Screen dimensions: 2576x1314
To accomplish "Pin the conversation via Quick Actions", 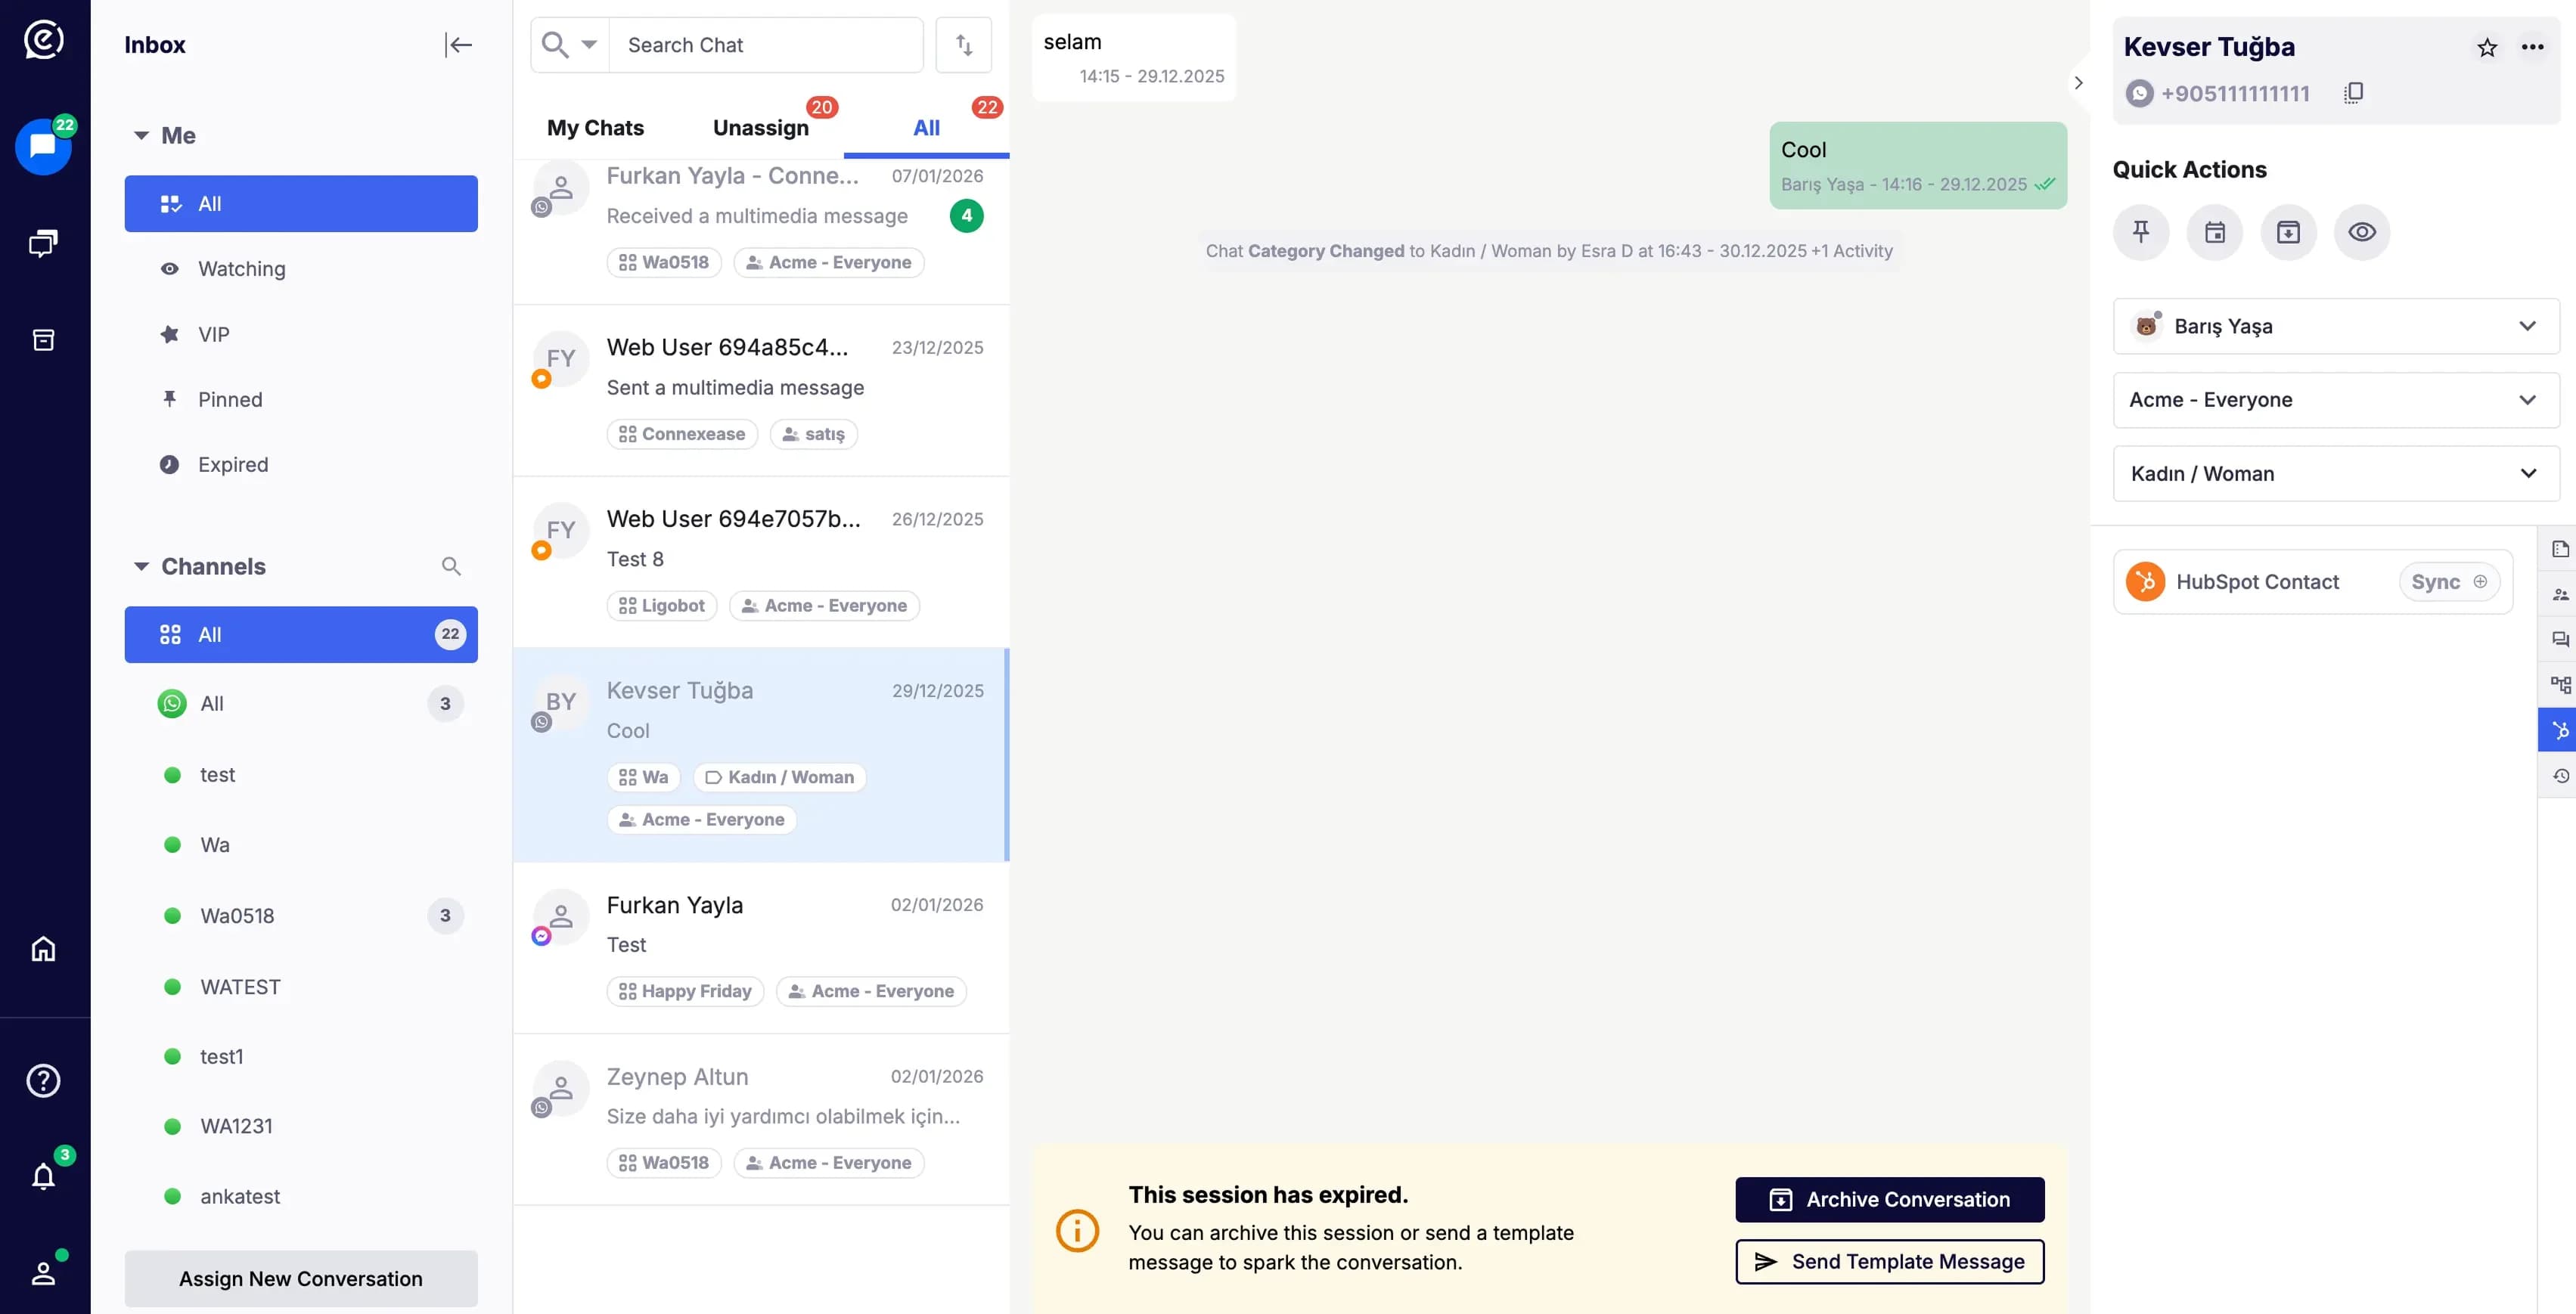I will pyautogui.click(x=2141, y=232).
